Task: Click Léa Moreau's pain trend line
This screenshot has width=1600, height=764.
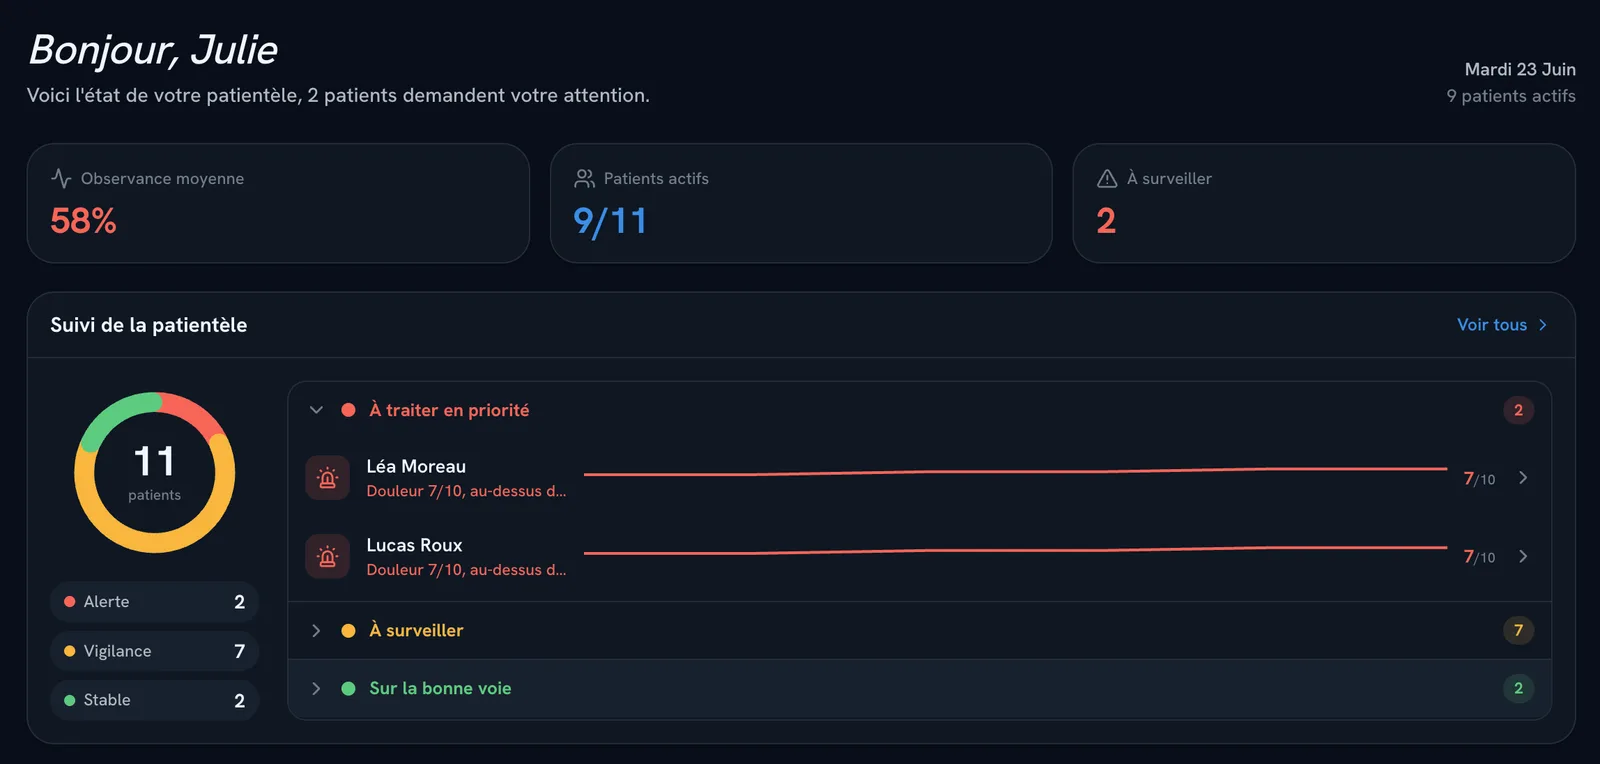Action: [1015, 471]
